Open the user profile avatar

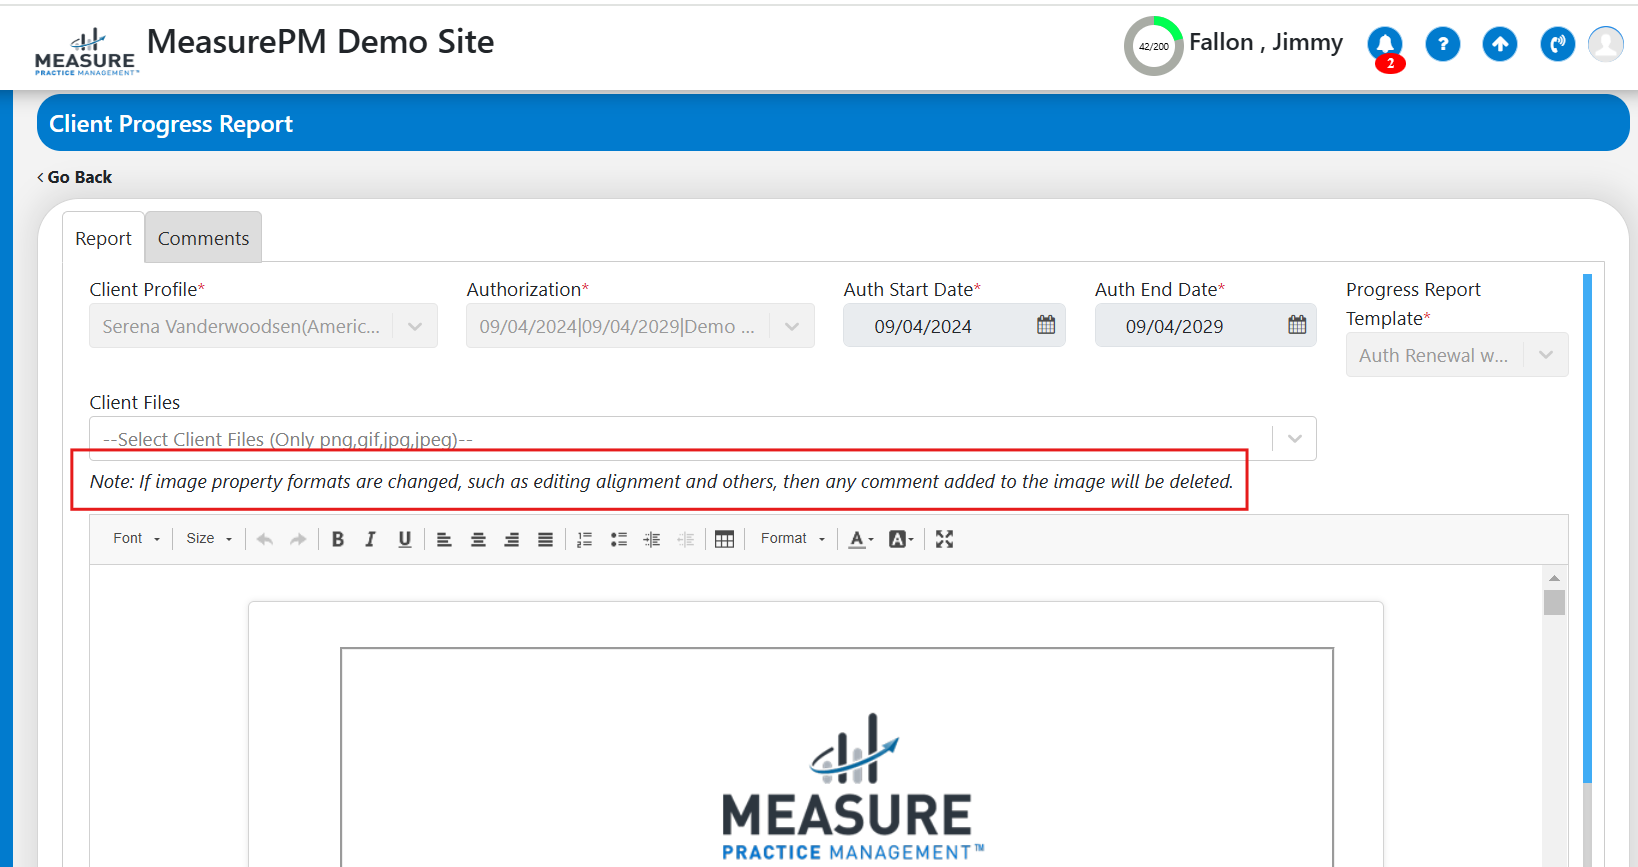[1606, 44]
